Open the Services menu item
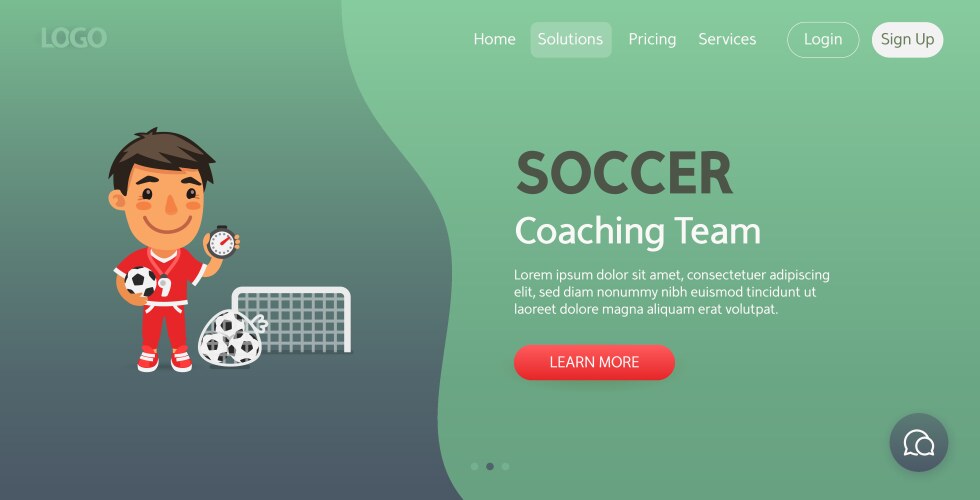The image size is (980, 500). (x=727, y=39)
